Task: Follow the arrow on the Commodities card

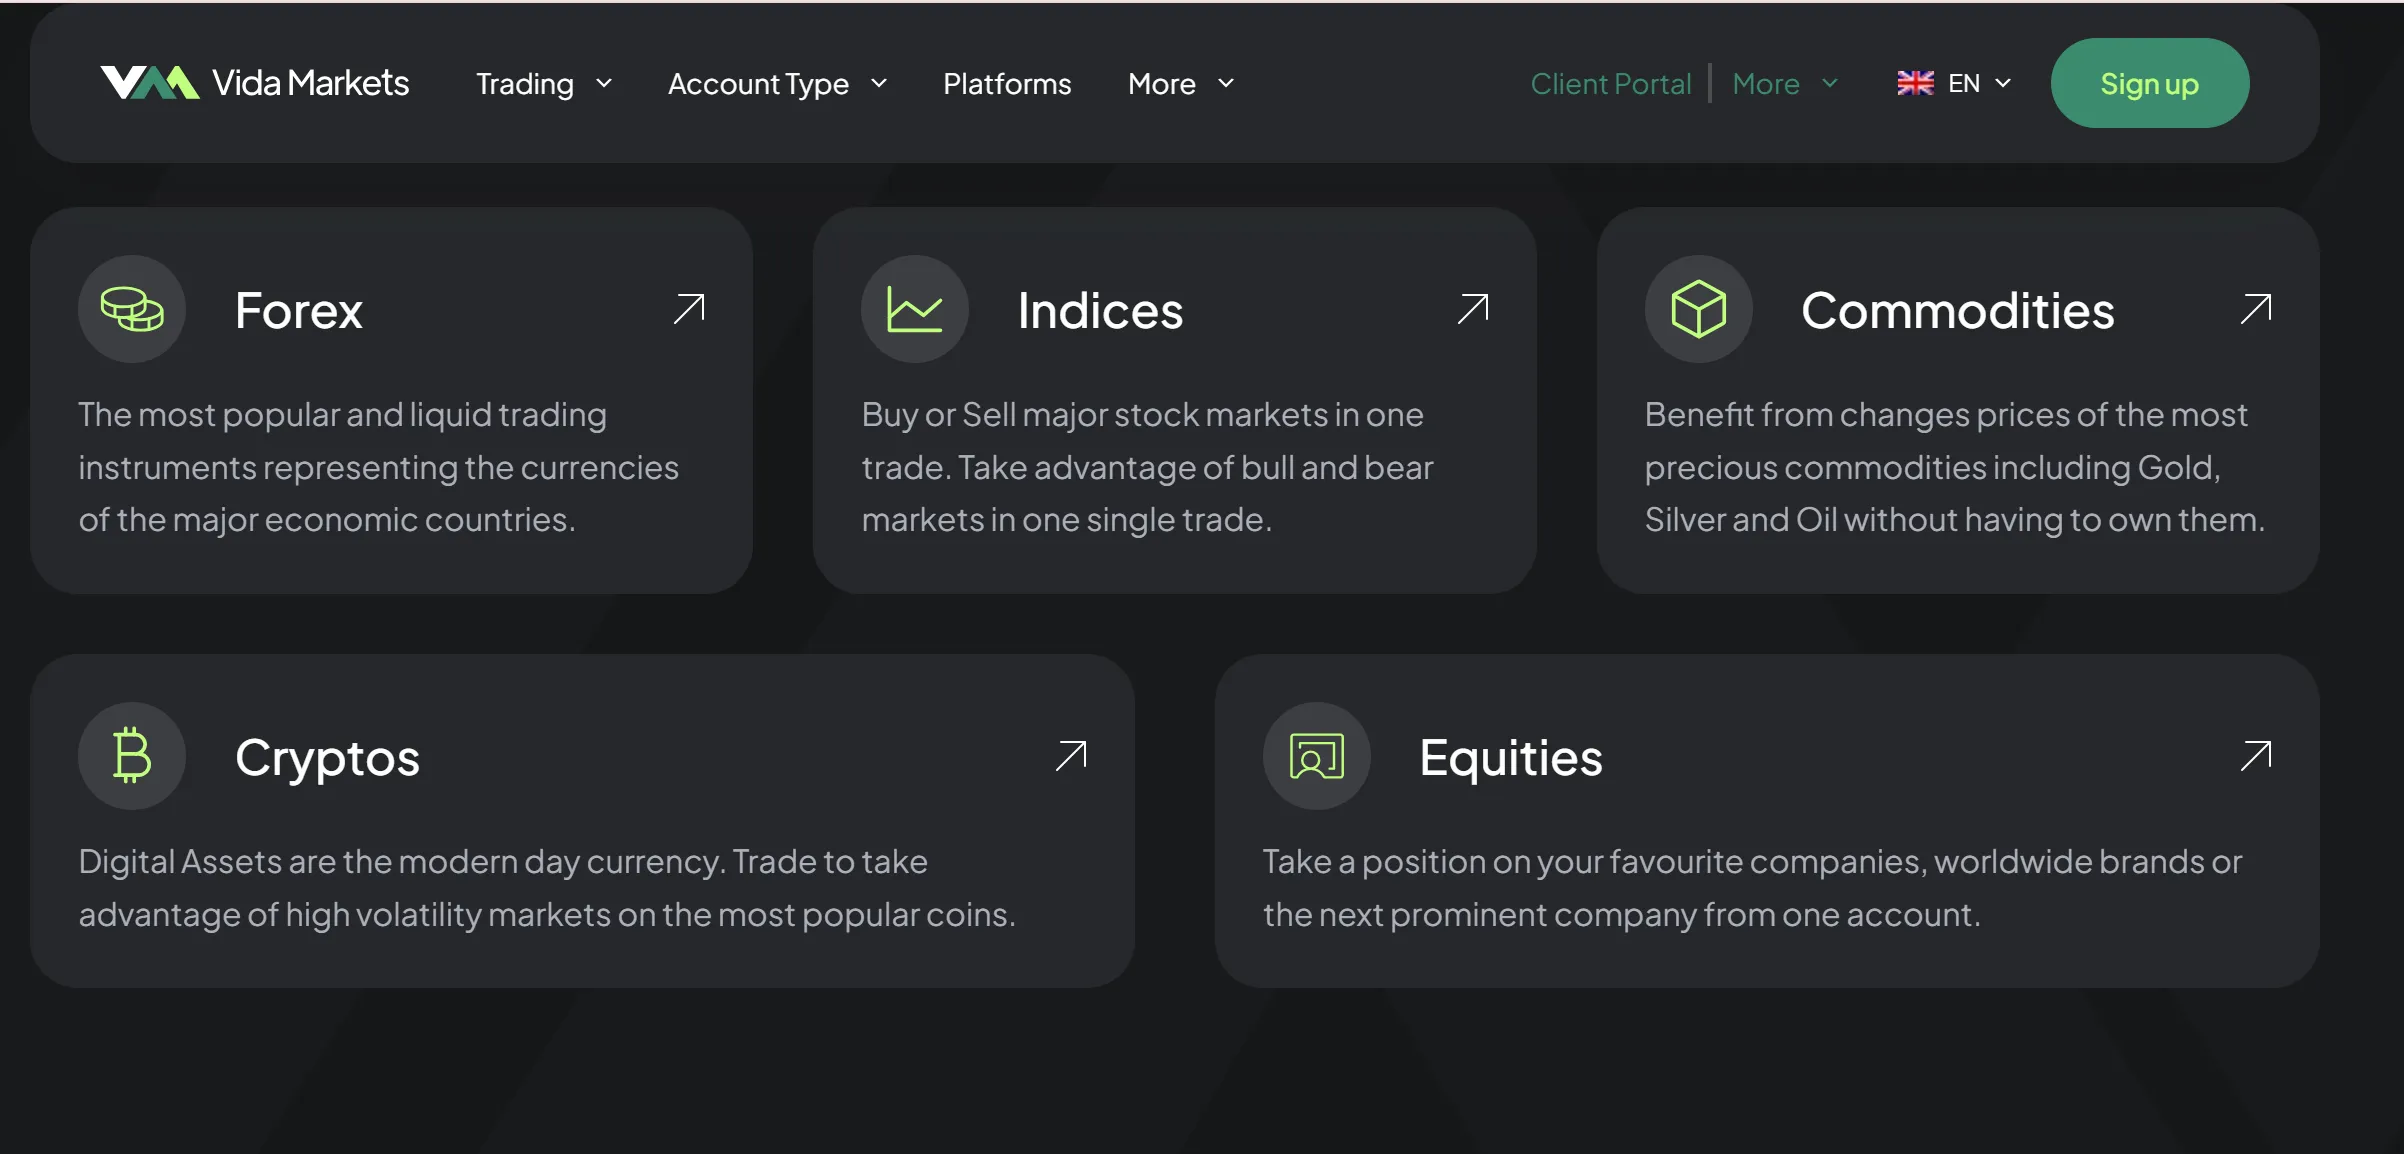Action: 2256,309
